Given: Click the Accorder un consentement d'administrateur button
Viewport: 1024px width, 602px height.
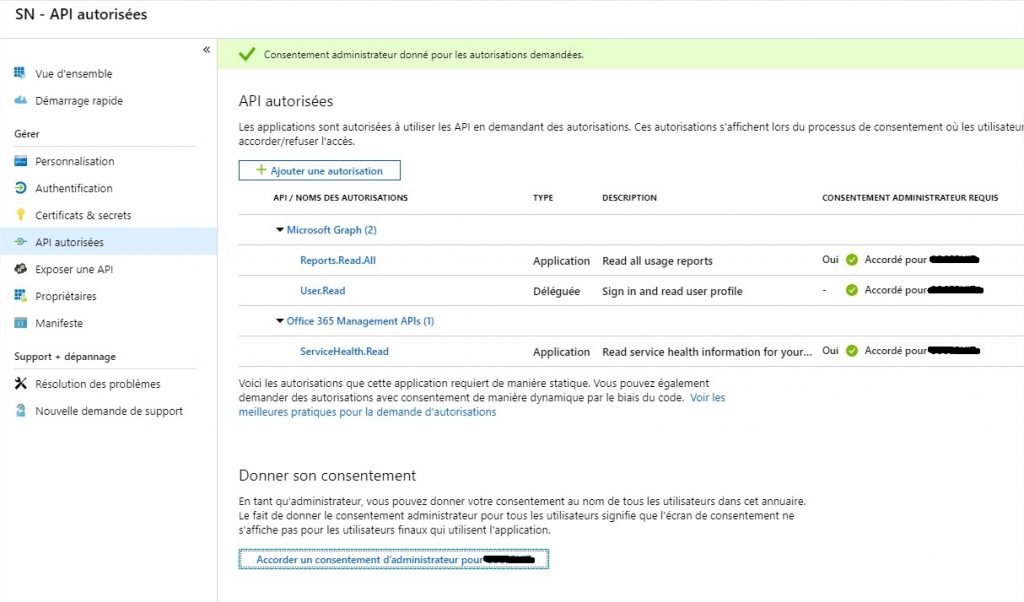Looking at the screenshot, I should click(x=394, y=559).
